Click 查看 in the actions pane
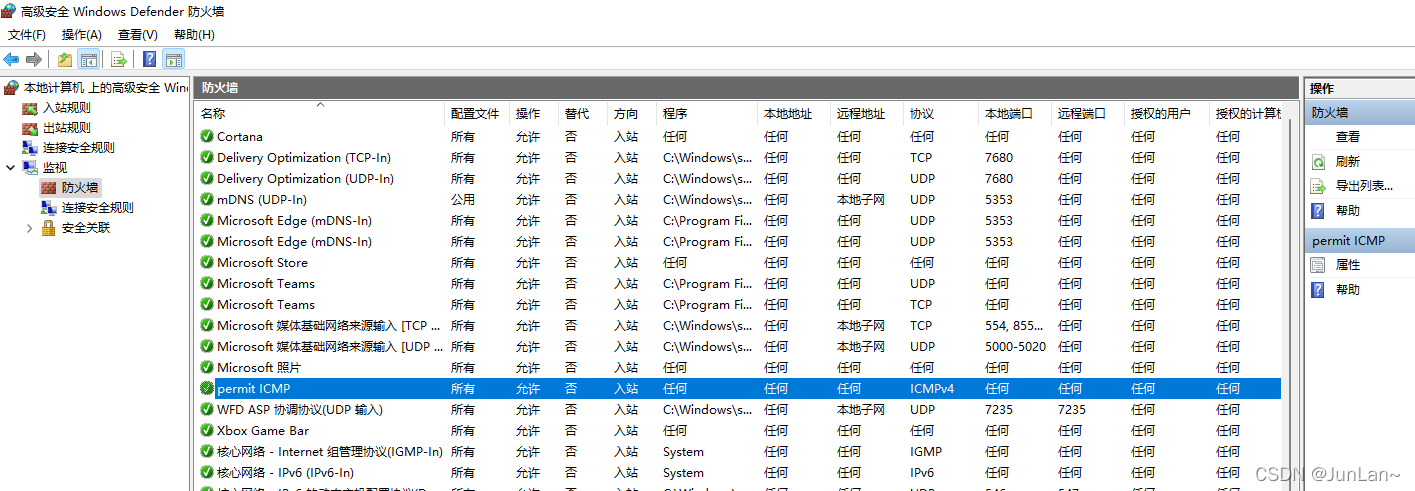The image size is (1415, 491). click(1348, 137)
